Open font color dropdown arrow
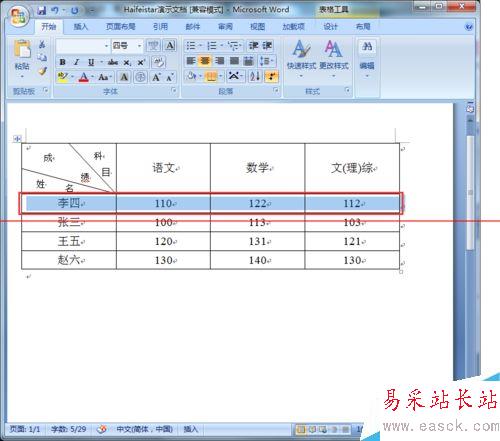This screenshot has width=500, height=441. point(92,77)
